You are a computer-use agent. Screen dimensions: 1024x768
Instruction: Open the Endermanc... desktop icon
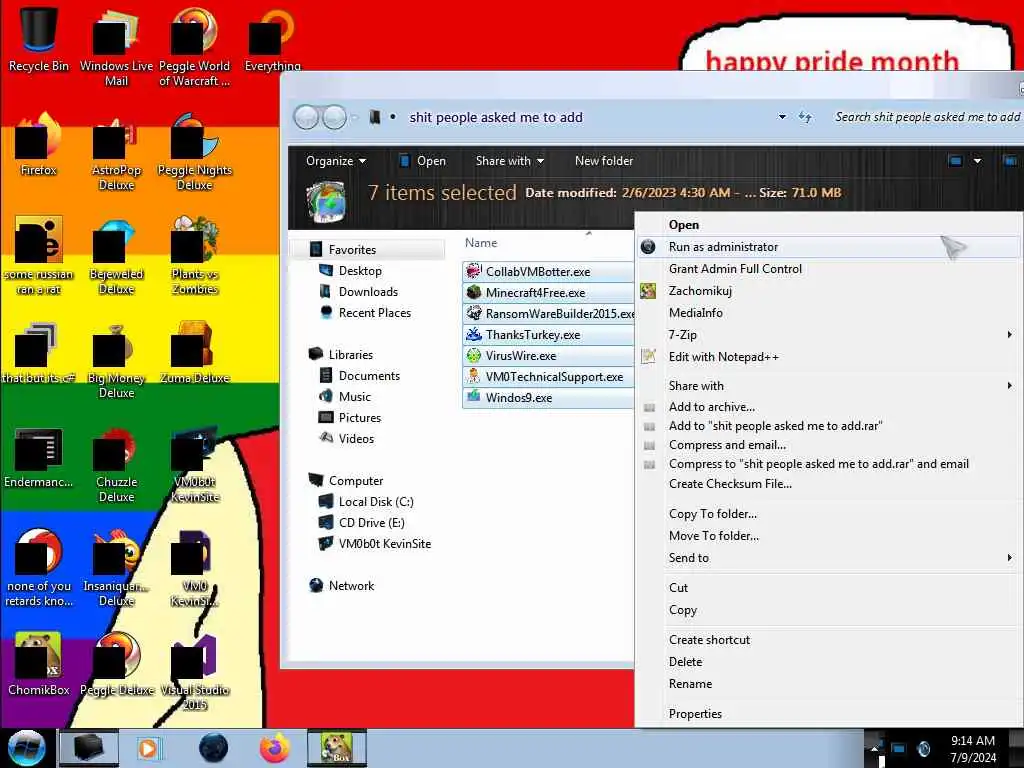click(39, 457)
